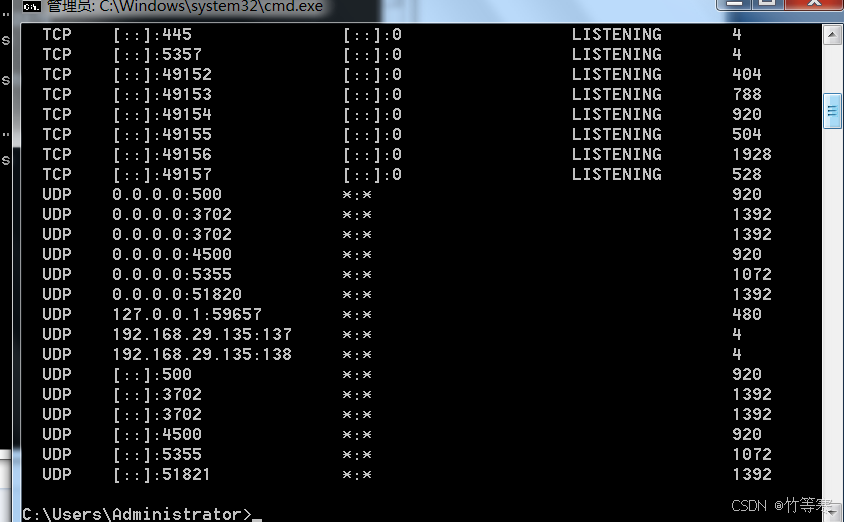Maximize the command prompt window

tap(768, 5)
